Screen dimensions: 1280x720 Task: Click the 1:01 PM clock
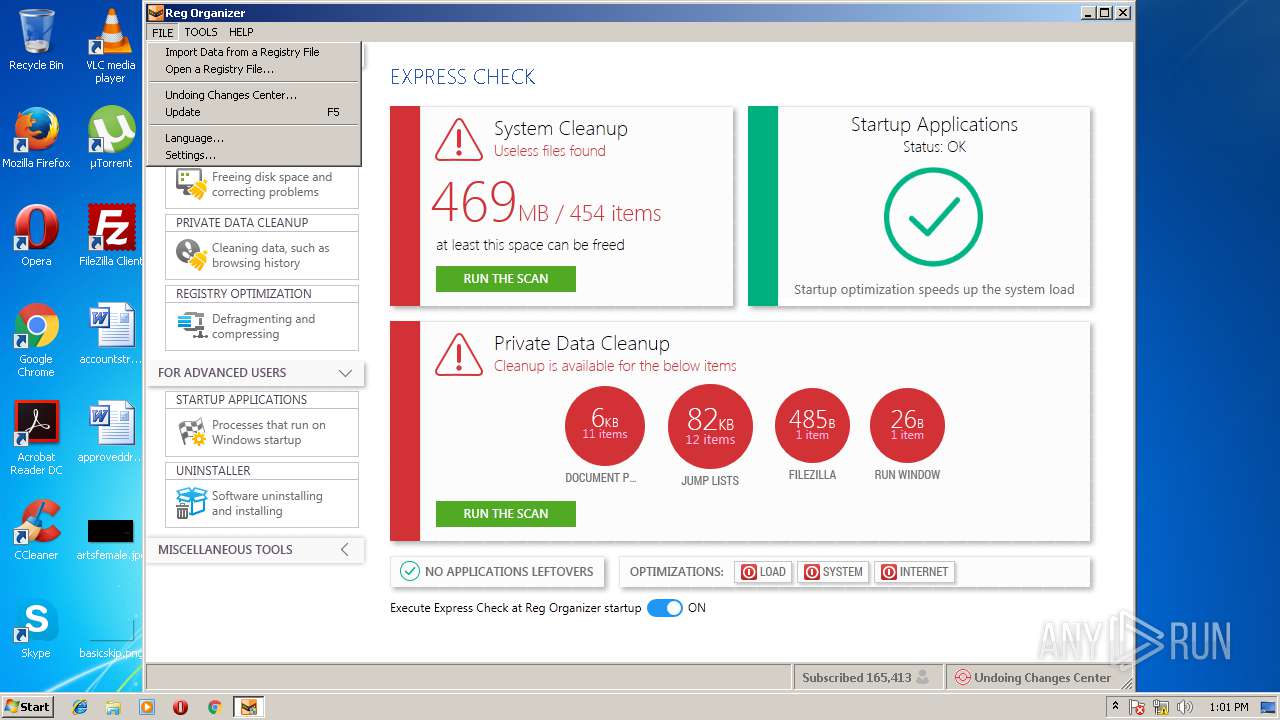click(1228, 707)
